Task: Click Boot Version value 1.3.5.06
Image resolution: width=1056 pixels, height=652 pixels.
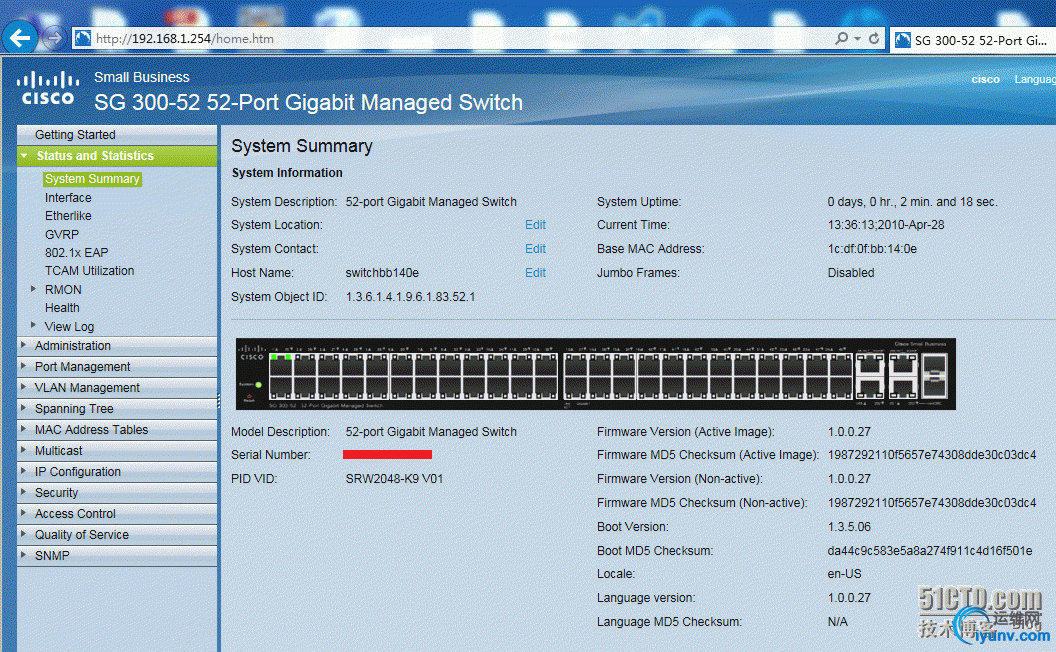Action: [x=849, y=527]
